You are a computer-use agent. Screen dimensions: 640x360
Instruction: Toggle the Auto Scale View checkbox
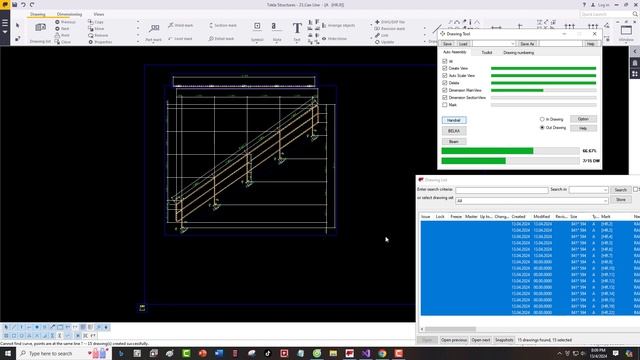pyautogui.click(x=444, y=76)
